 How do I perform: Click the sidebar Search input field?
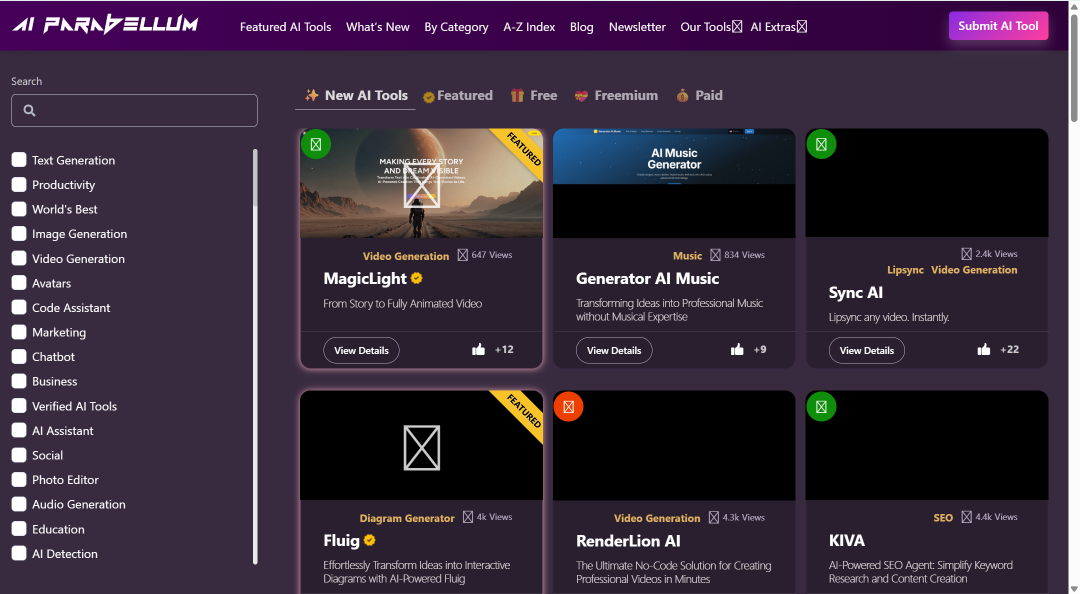134,110
